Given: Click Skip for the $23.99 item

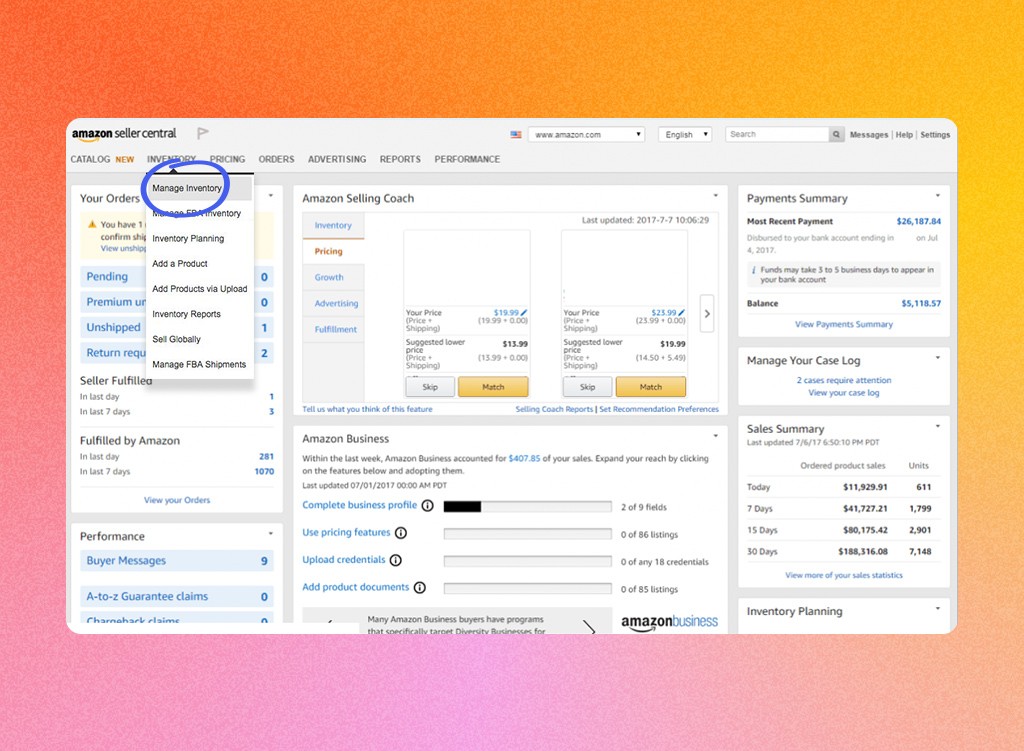Looking at the screenshot, I should [x=587, y=387].
